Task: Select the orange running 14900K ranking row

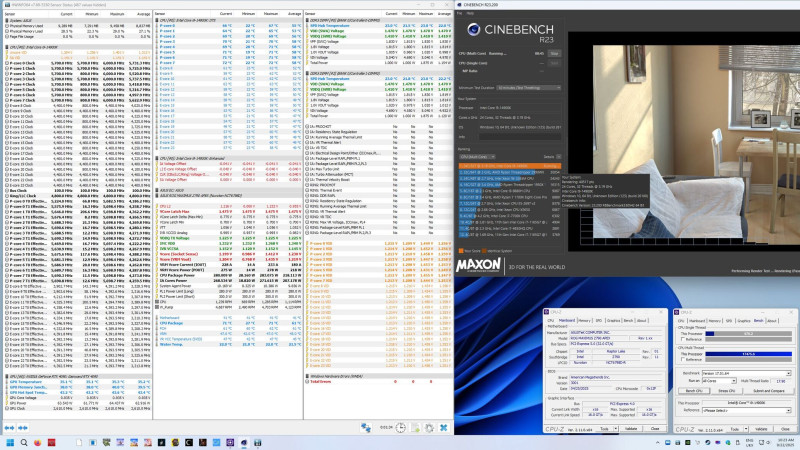Action: [x=510, y=166]
